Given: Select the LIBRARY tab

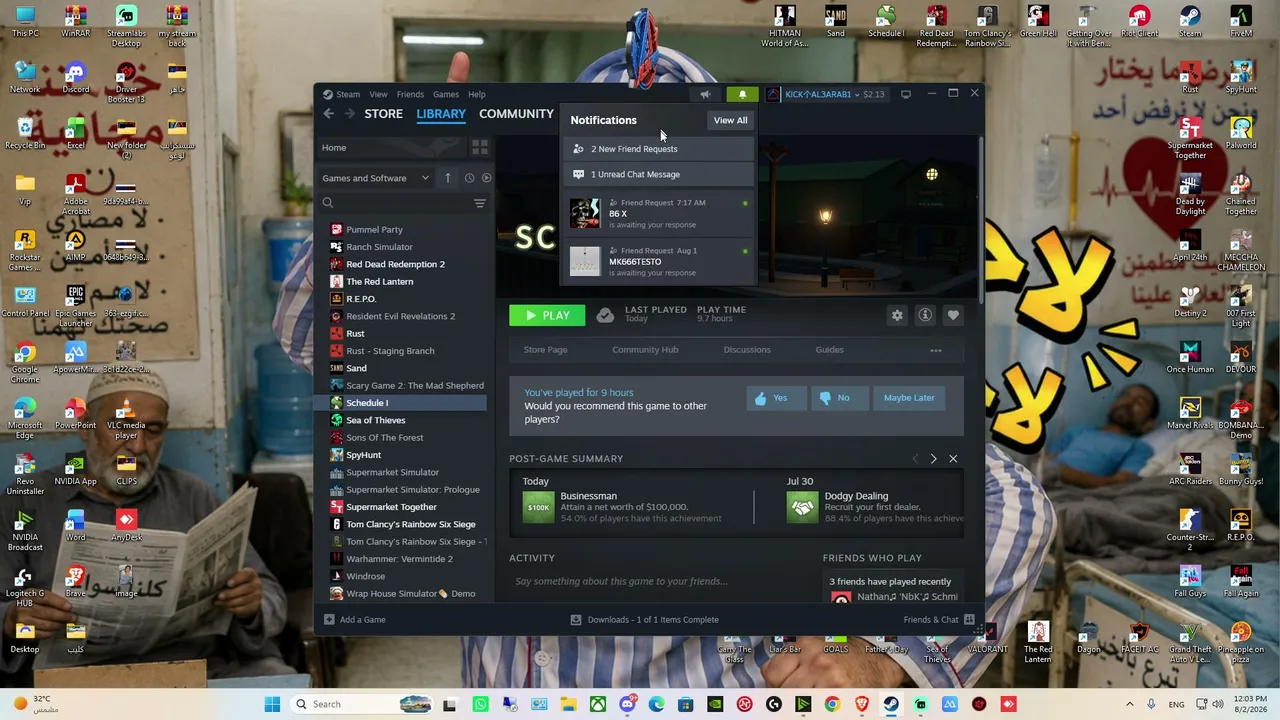Looking at the screenshot, I should coord(441,114).
